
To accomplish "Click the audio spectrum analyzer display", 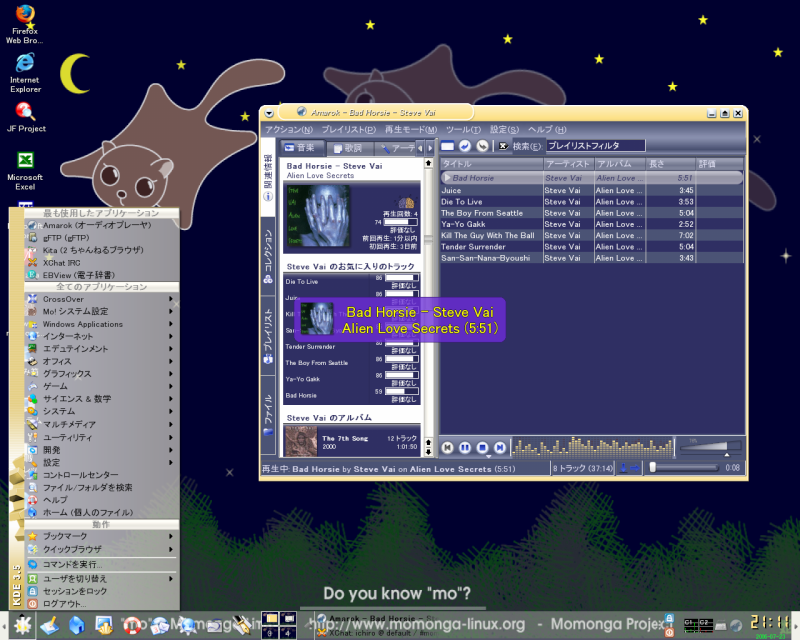I will pos(592,447).
